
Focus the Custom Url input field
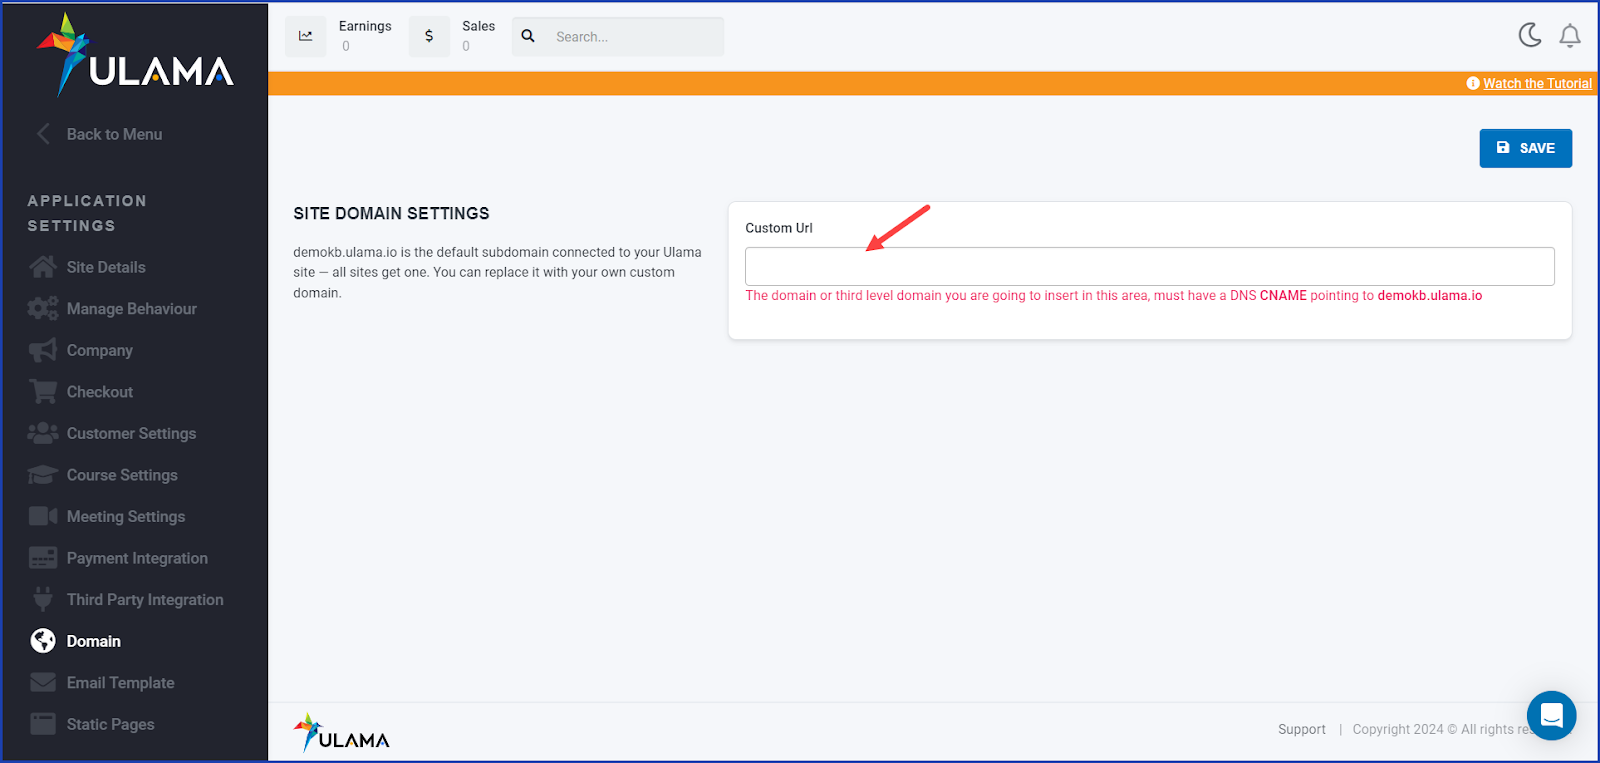(x=1150, y=266)
